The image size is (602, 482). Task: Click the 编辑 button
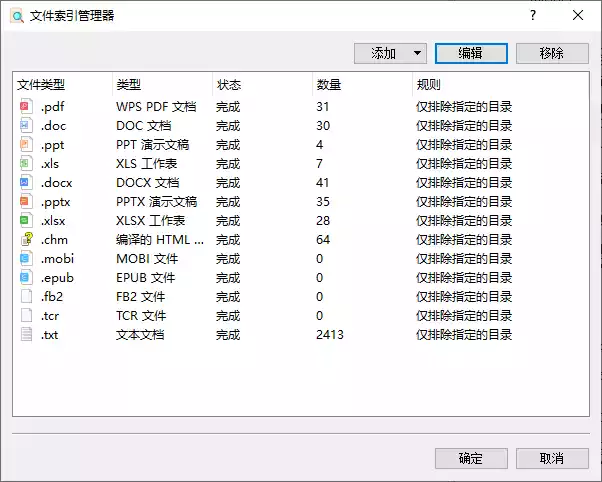pyautogui.click(x=471, y=53)
